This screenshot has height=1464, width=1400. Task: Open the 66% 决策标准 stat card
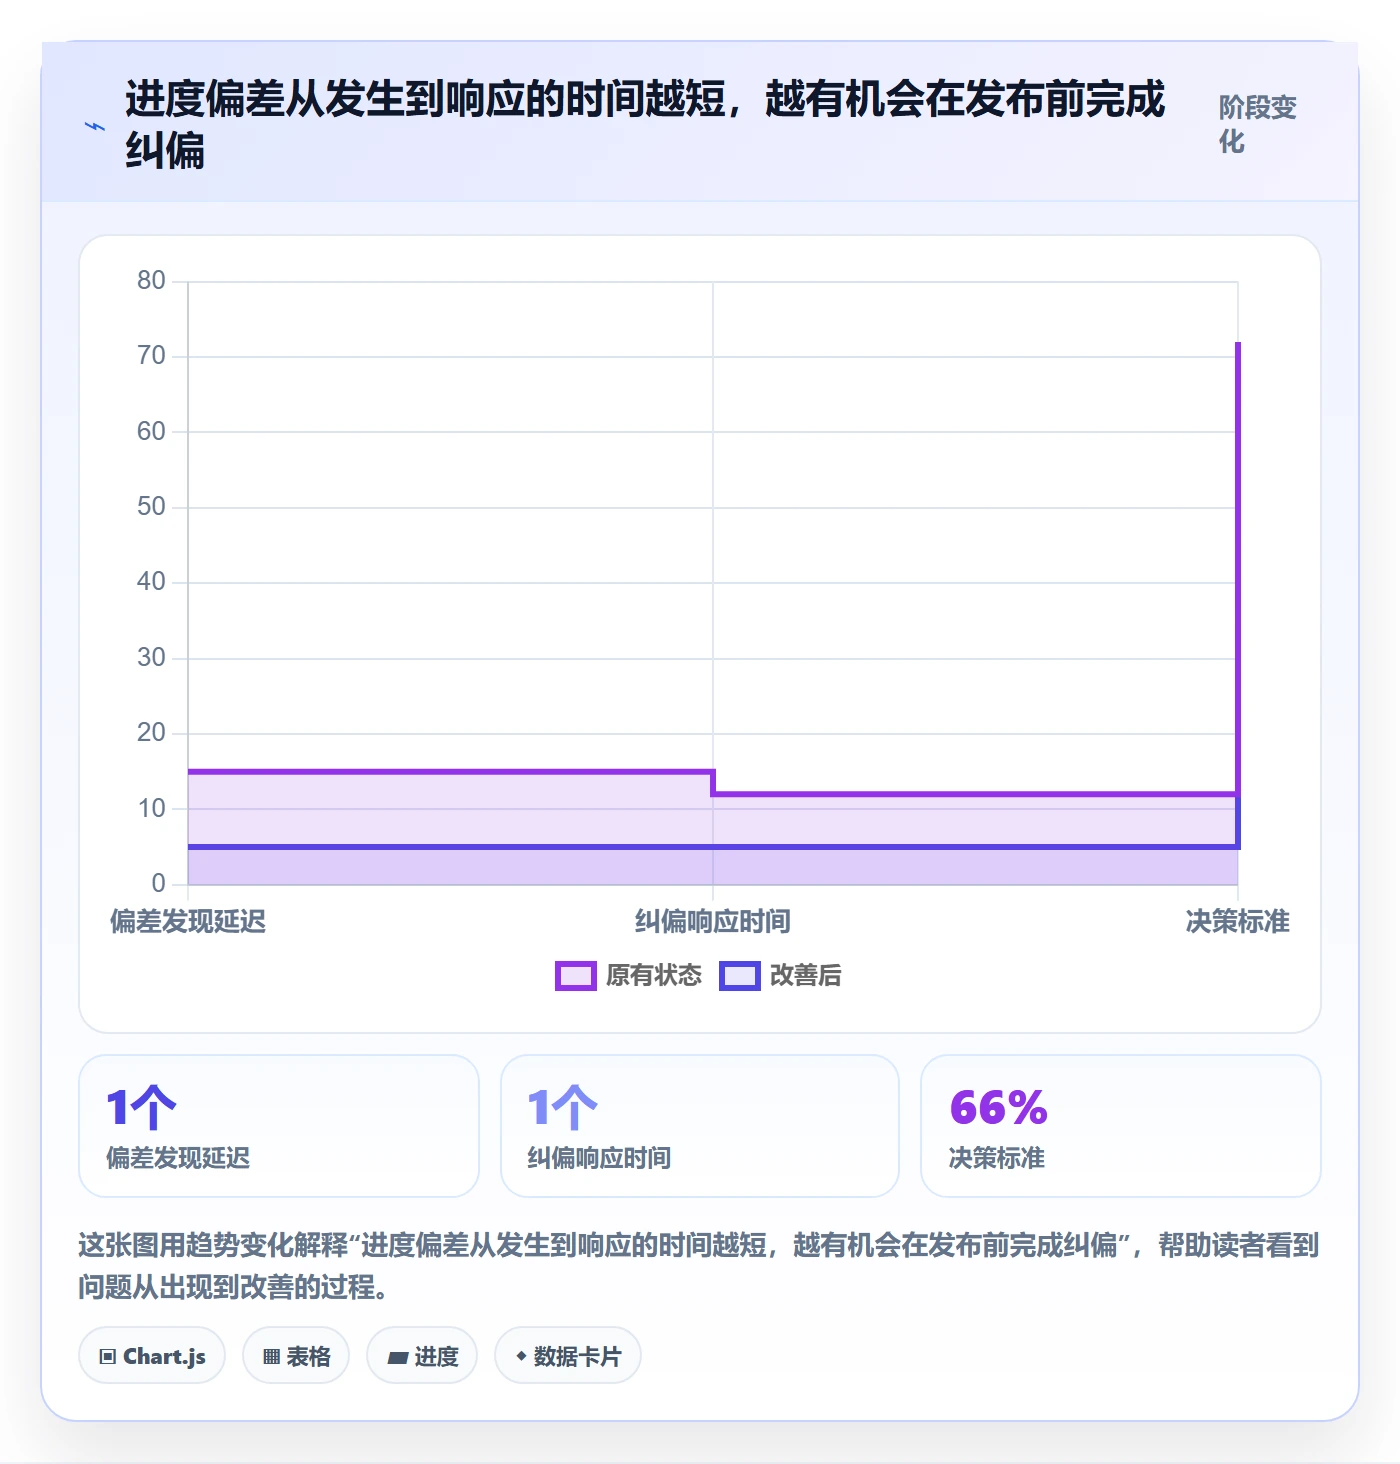point(1121,1126)
